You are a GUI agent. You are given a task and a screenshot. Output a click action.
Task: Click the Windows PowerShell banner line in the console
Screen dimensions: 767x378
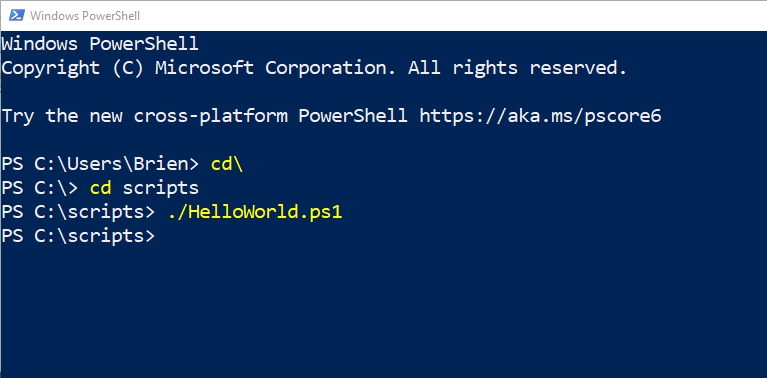click(100, 44)
